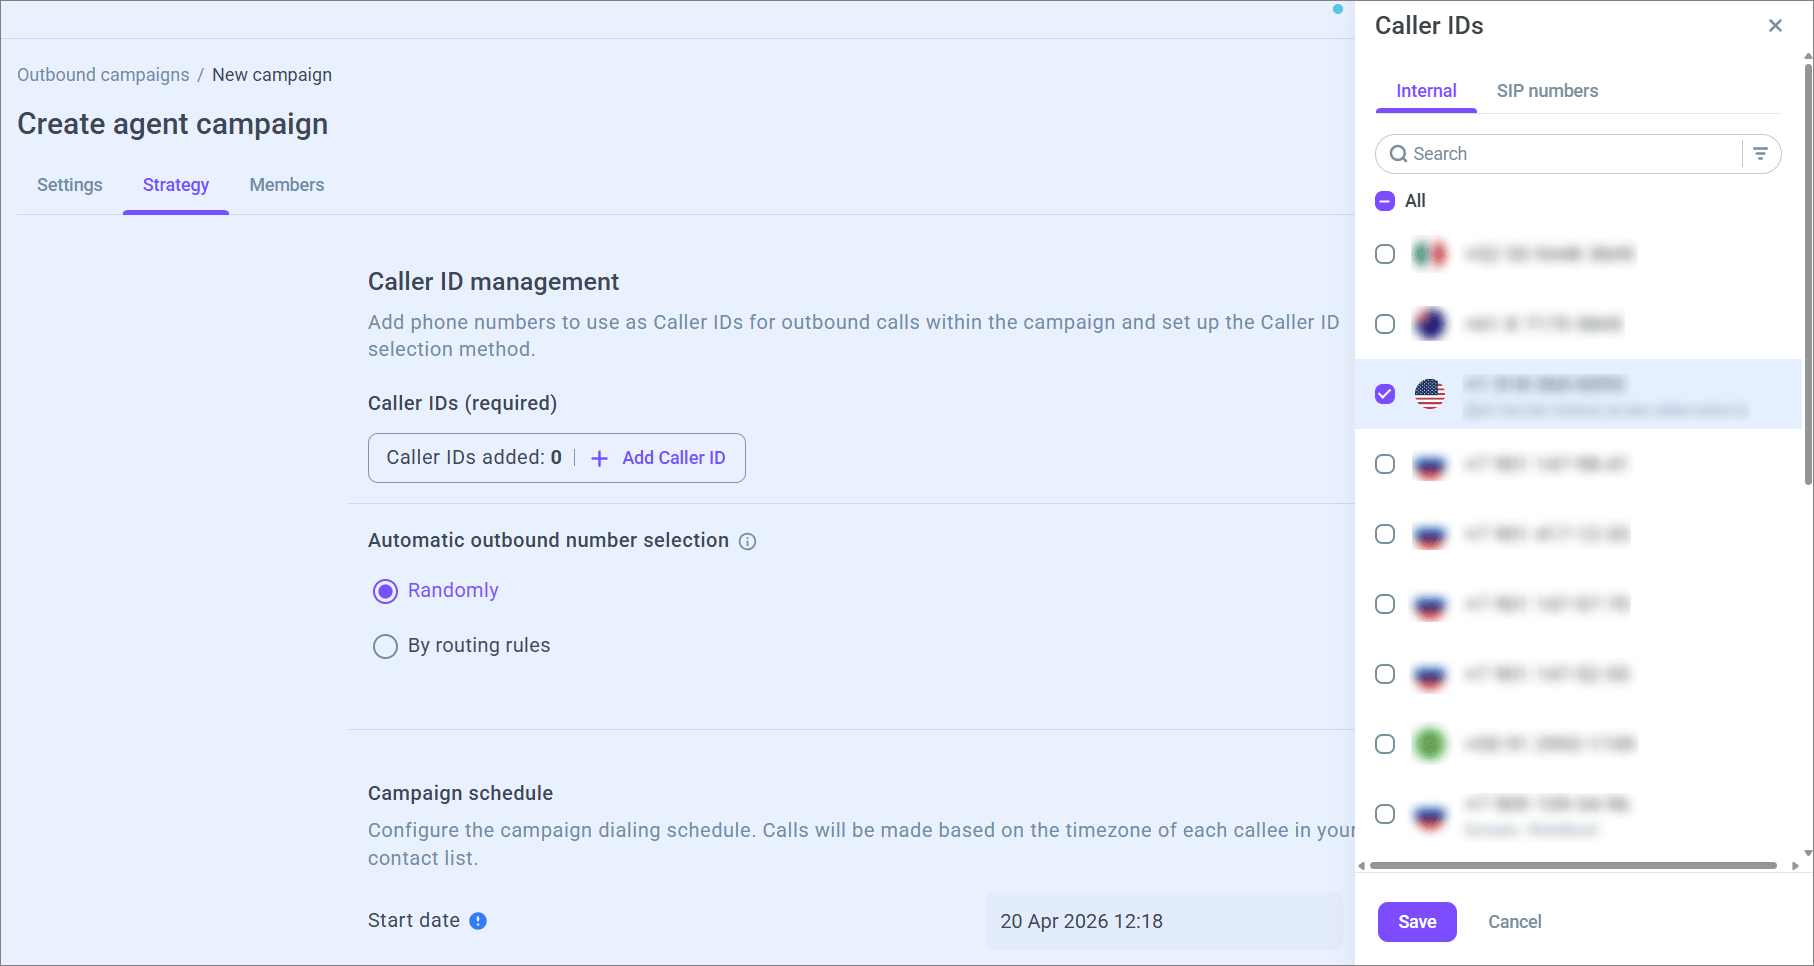This screenshot has width=1814, height=966.
Task: Select the Randomly radio option
Action: (385, 591)
